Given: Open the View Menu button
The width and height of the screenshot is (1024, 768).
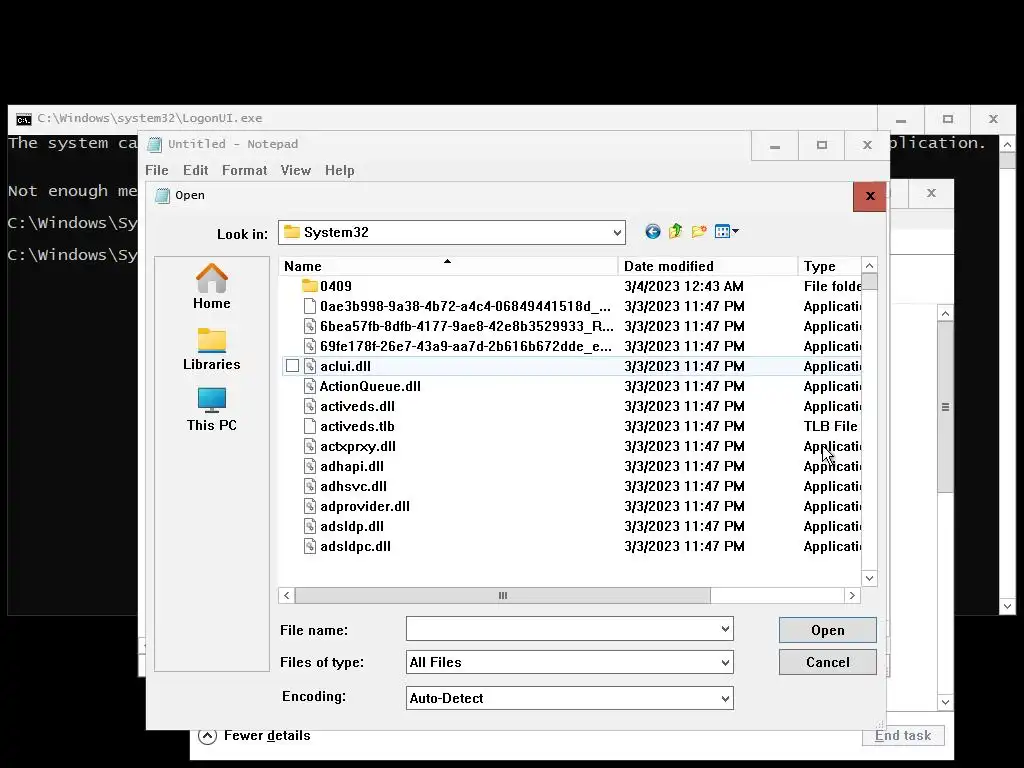Looking at the screenshot, I should point(726,232).
